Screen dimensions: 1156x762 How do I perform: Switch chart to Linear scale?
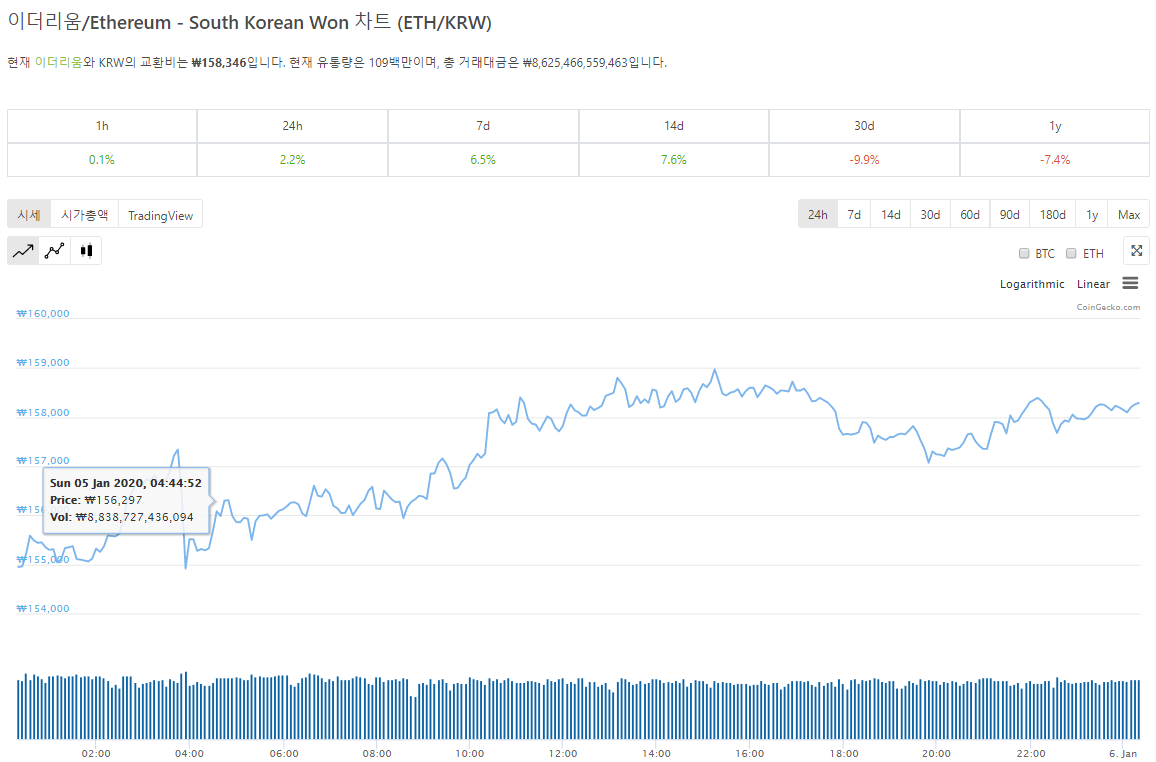click(x=1093, y=285)
